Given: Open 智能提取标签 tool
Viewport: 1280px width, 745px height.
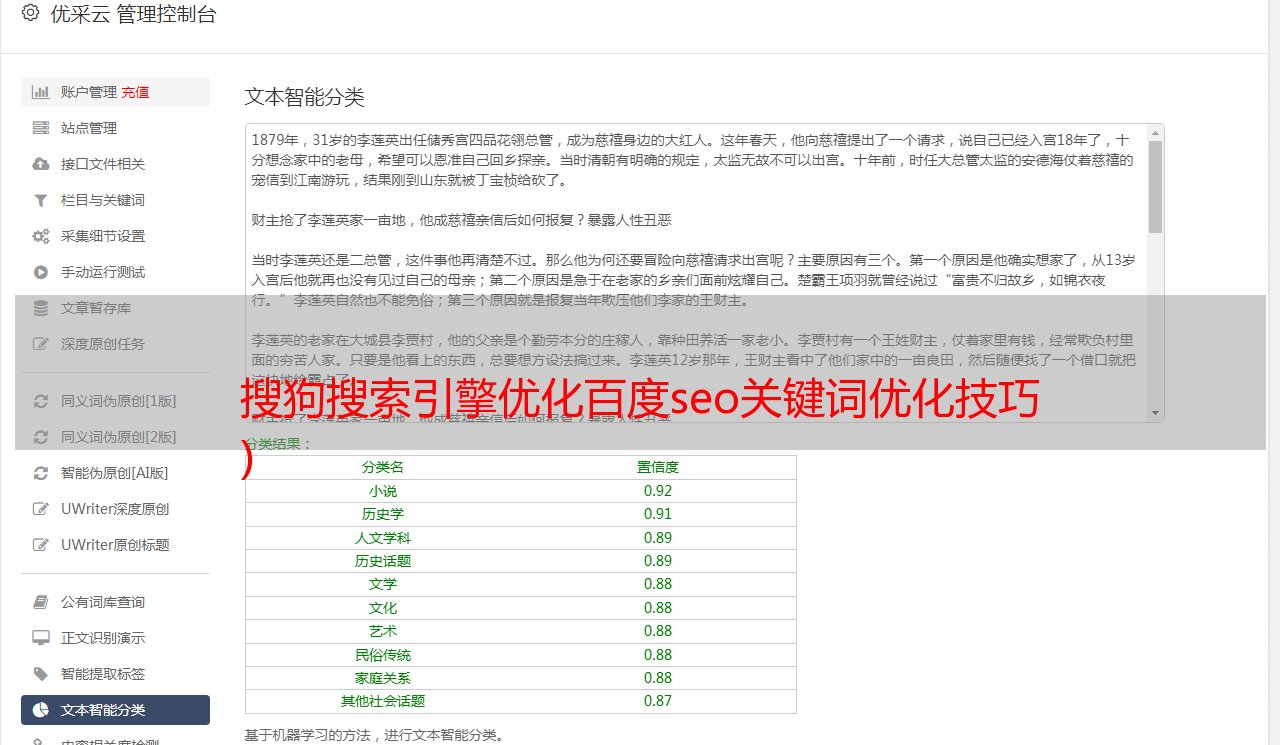Looking at the screenshot, I should click(x=115, y=674).
